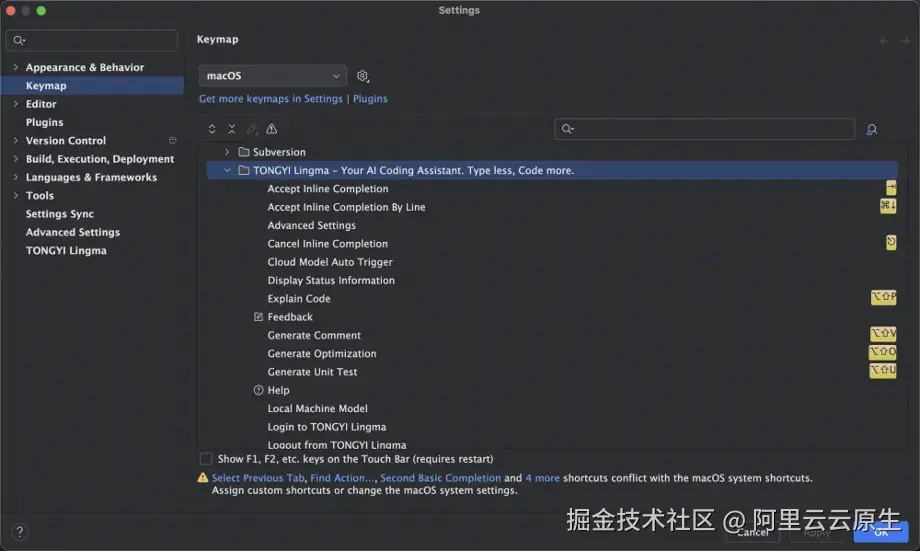Click the Select Previous Tab conflict link
The image size is (920, 552).
pyautogui.click(x=258, y=479)
